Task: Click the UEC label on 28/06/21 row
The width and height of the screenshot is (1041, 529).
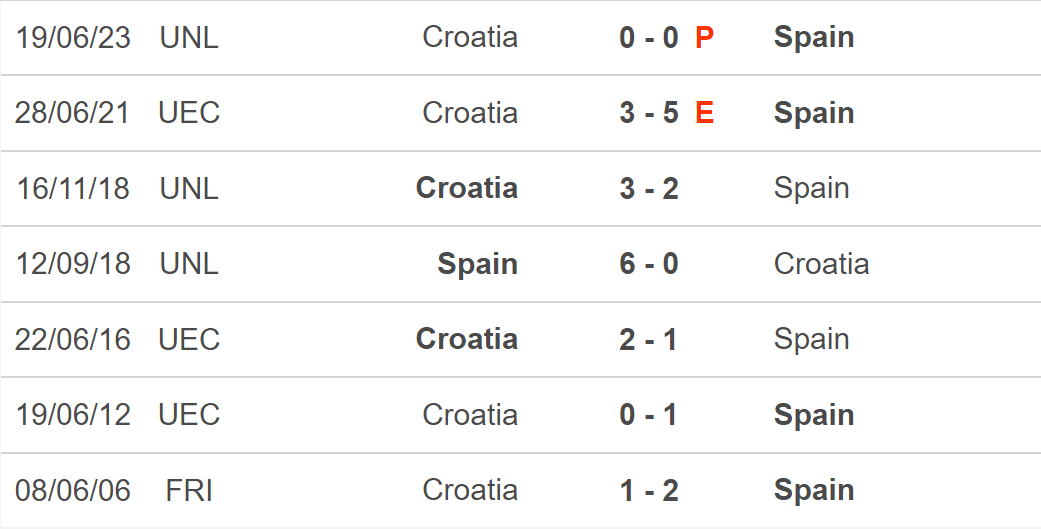Action: tap(189, 113)
